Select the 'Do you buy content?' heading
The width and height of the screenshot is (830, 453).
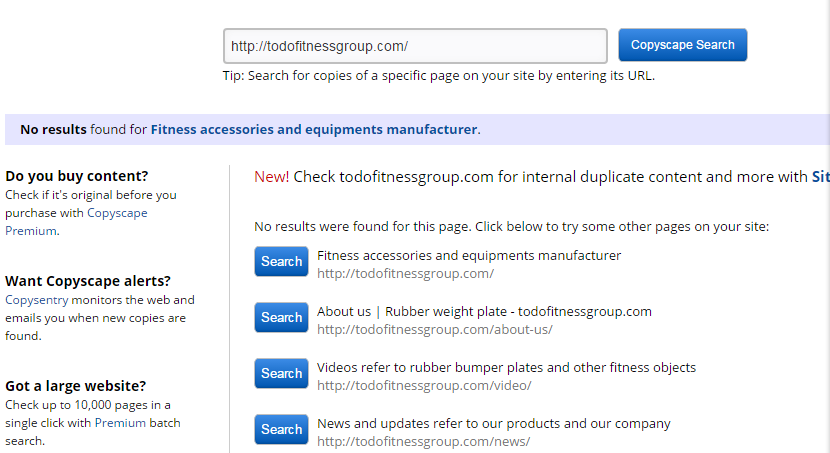pyautogui.click(x=77, y=176)
